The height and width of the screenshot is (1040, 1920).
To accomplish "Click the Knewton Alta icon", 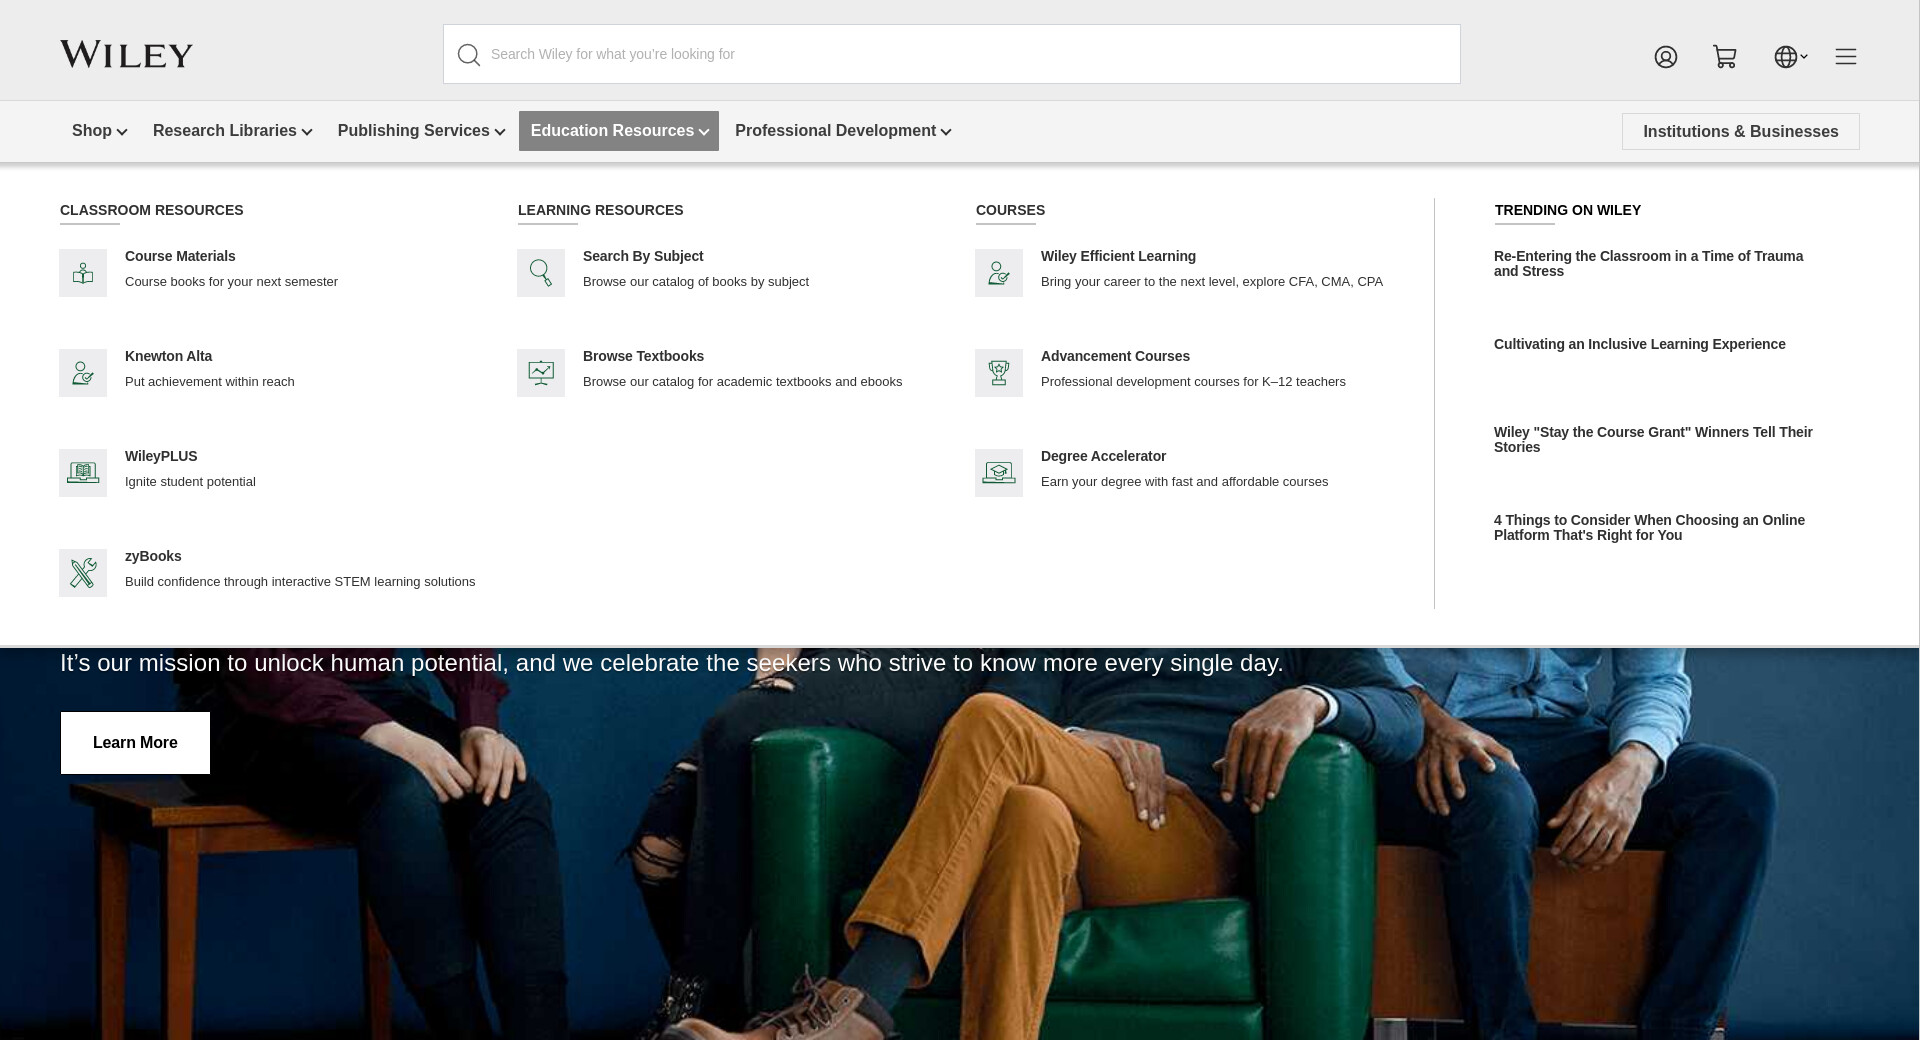I will (83, 373).
